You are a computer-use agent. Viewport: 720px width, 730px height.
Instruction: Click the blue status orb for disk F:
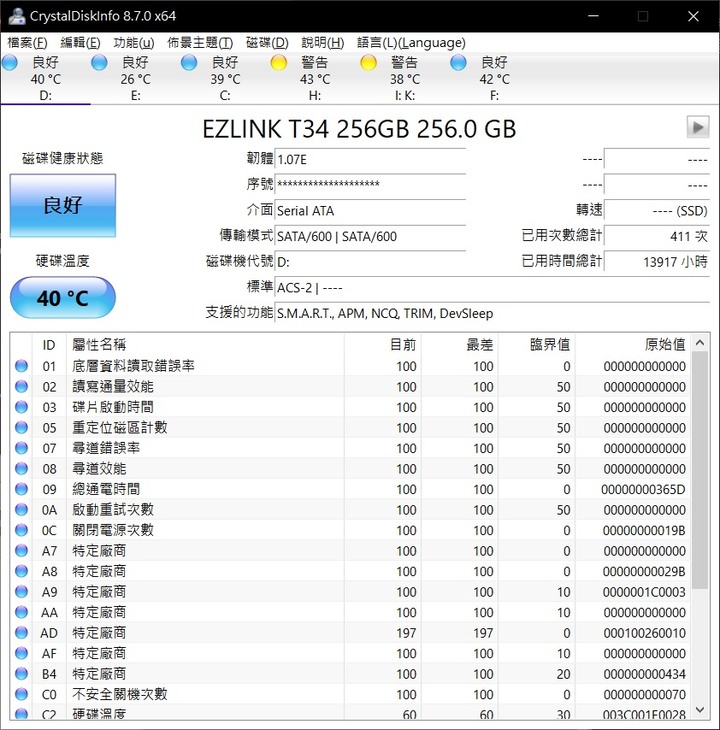pos(458,62)
